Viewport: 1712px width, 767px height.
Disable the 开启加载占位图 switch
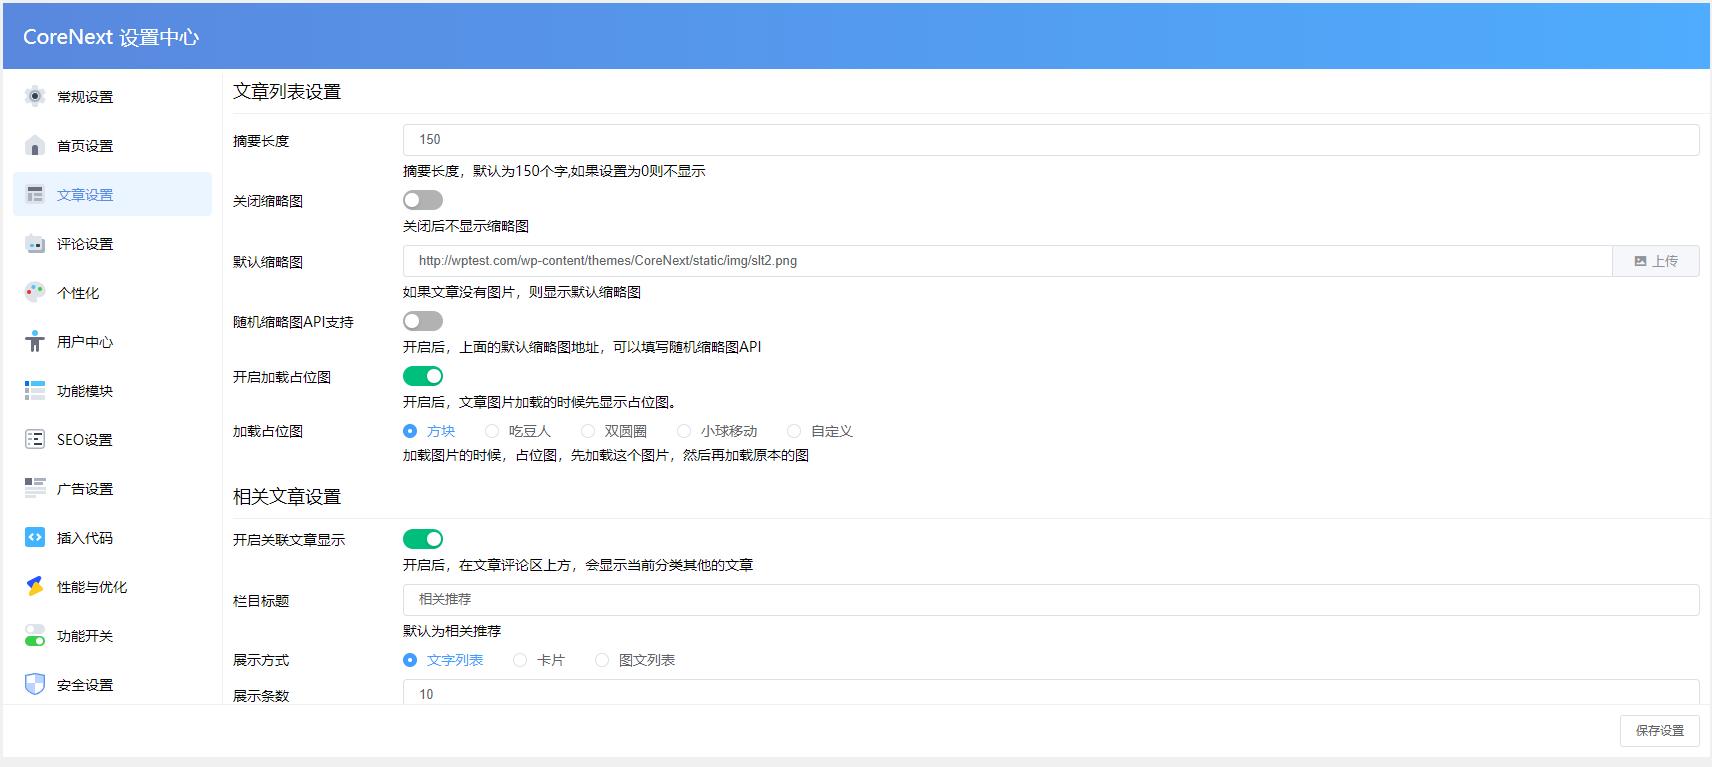point(423,376)
